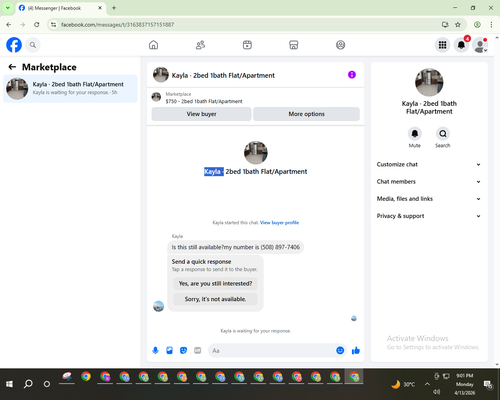
Task: Open the purple conversation information icon
Action: click(x=352, y=75)
